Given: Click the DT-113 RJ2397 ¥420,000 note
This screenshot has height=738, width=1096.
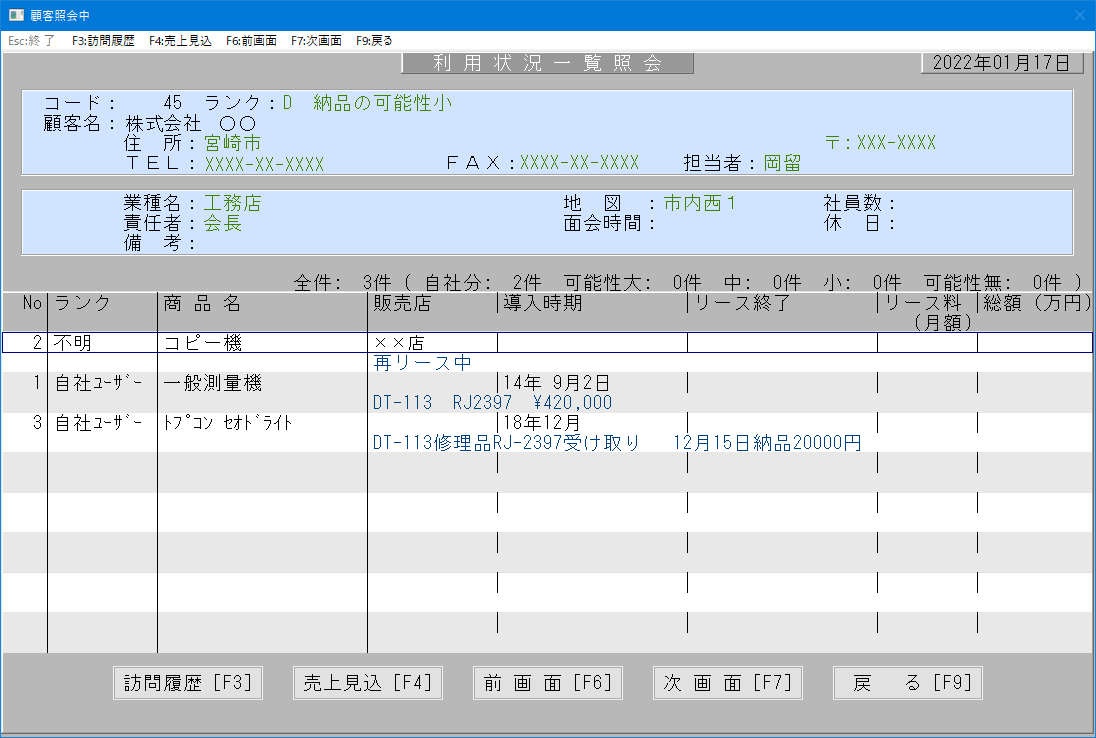Looking at the screenshot, I should [x=492, y=403].
